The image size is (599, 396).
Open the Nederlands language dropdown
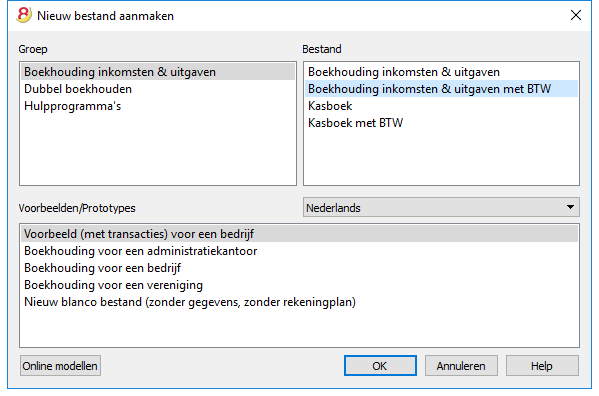click(441, 207)
